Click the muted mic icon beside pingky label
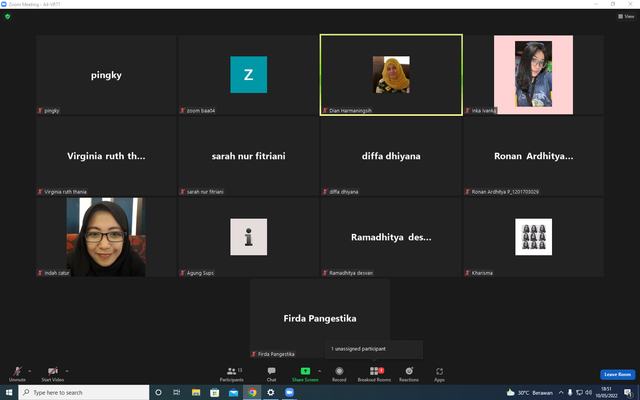640x400 pixels. 40,111
